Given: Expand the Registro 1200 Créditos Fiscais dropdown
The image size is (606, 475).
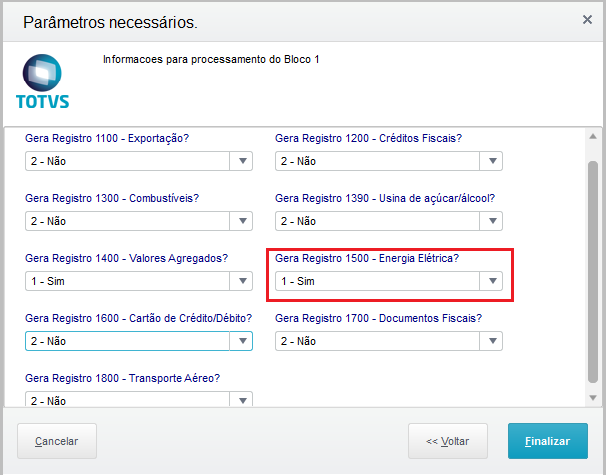Looking at the screenshot, I should [492, 161].
